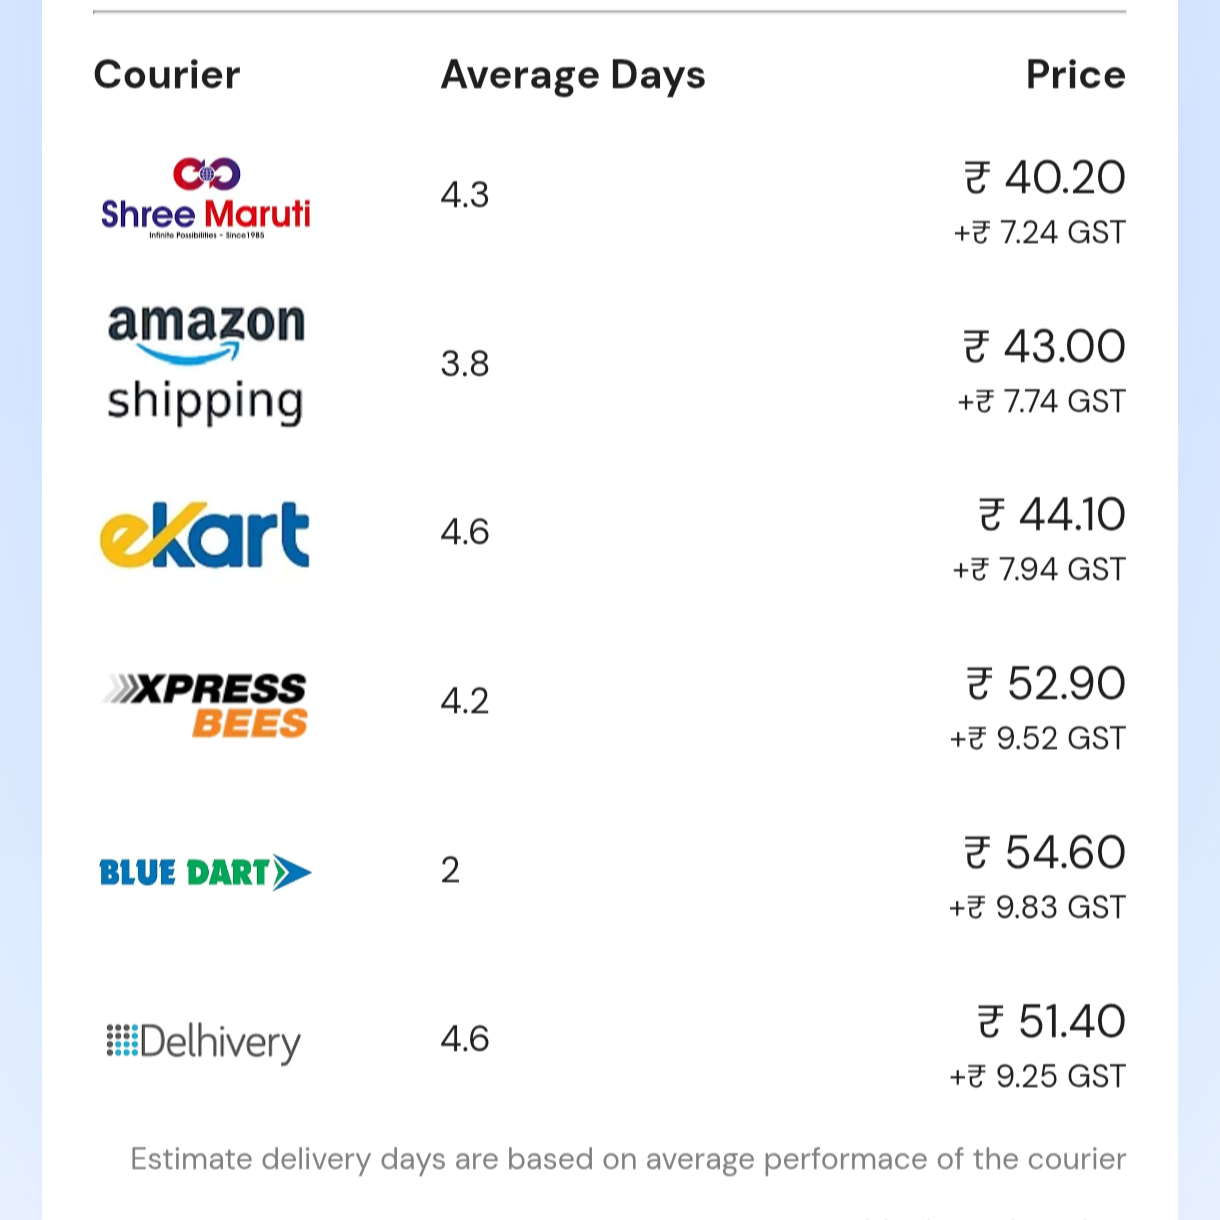Click Blue Dart's 2 average days value

(x=450, y=870)
